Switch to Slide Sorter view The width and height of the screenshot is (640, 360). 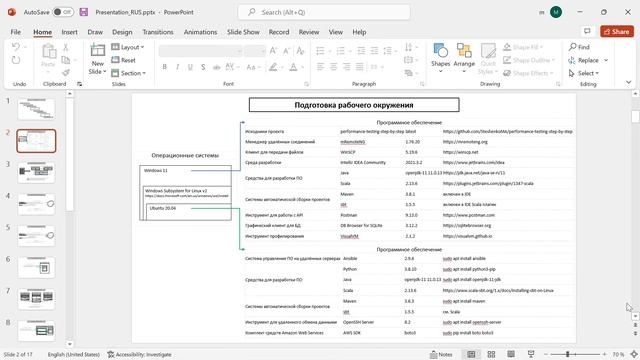coord(491,354)
